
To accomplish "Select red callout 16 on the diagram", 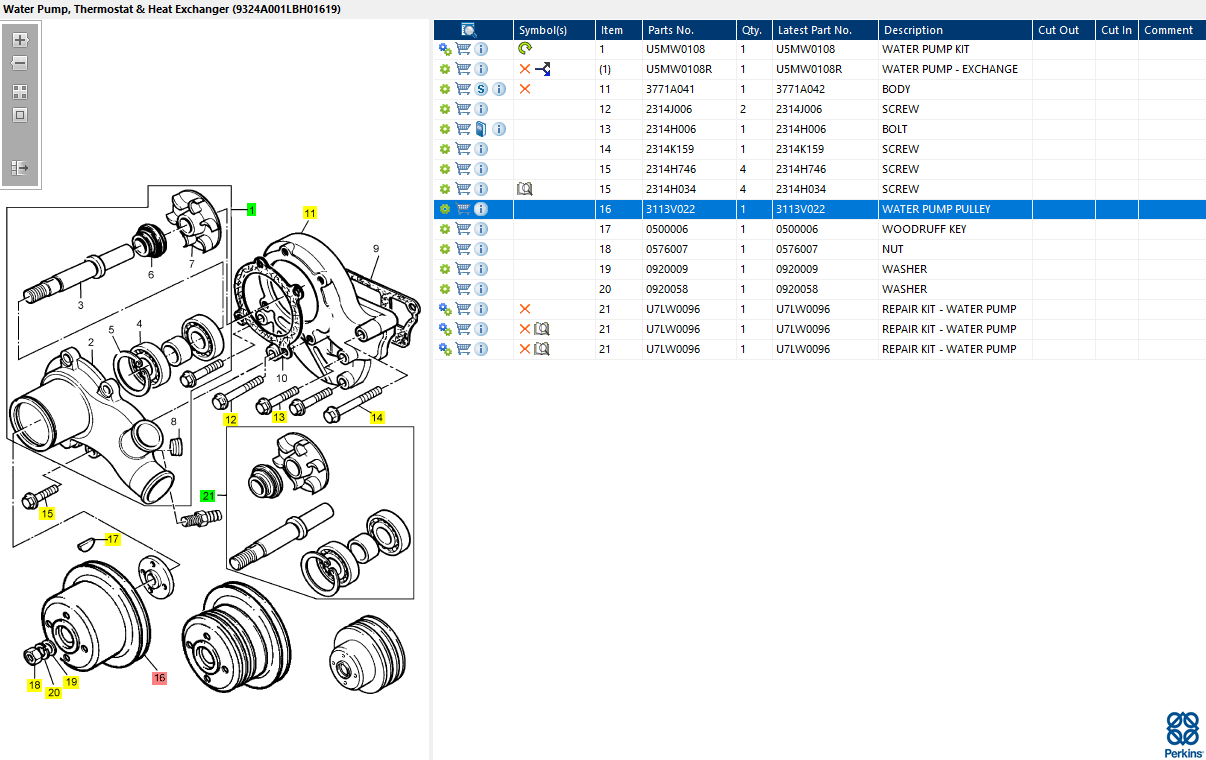I will tap(159, 678).
